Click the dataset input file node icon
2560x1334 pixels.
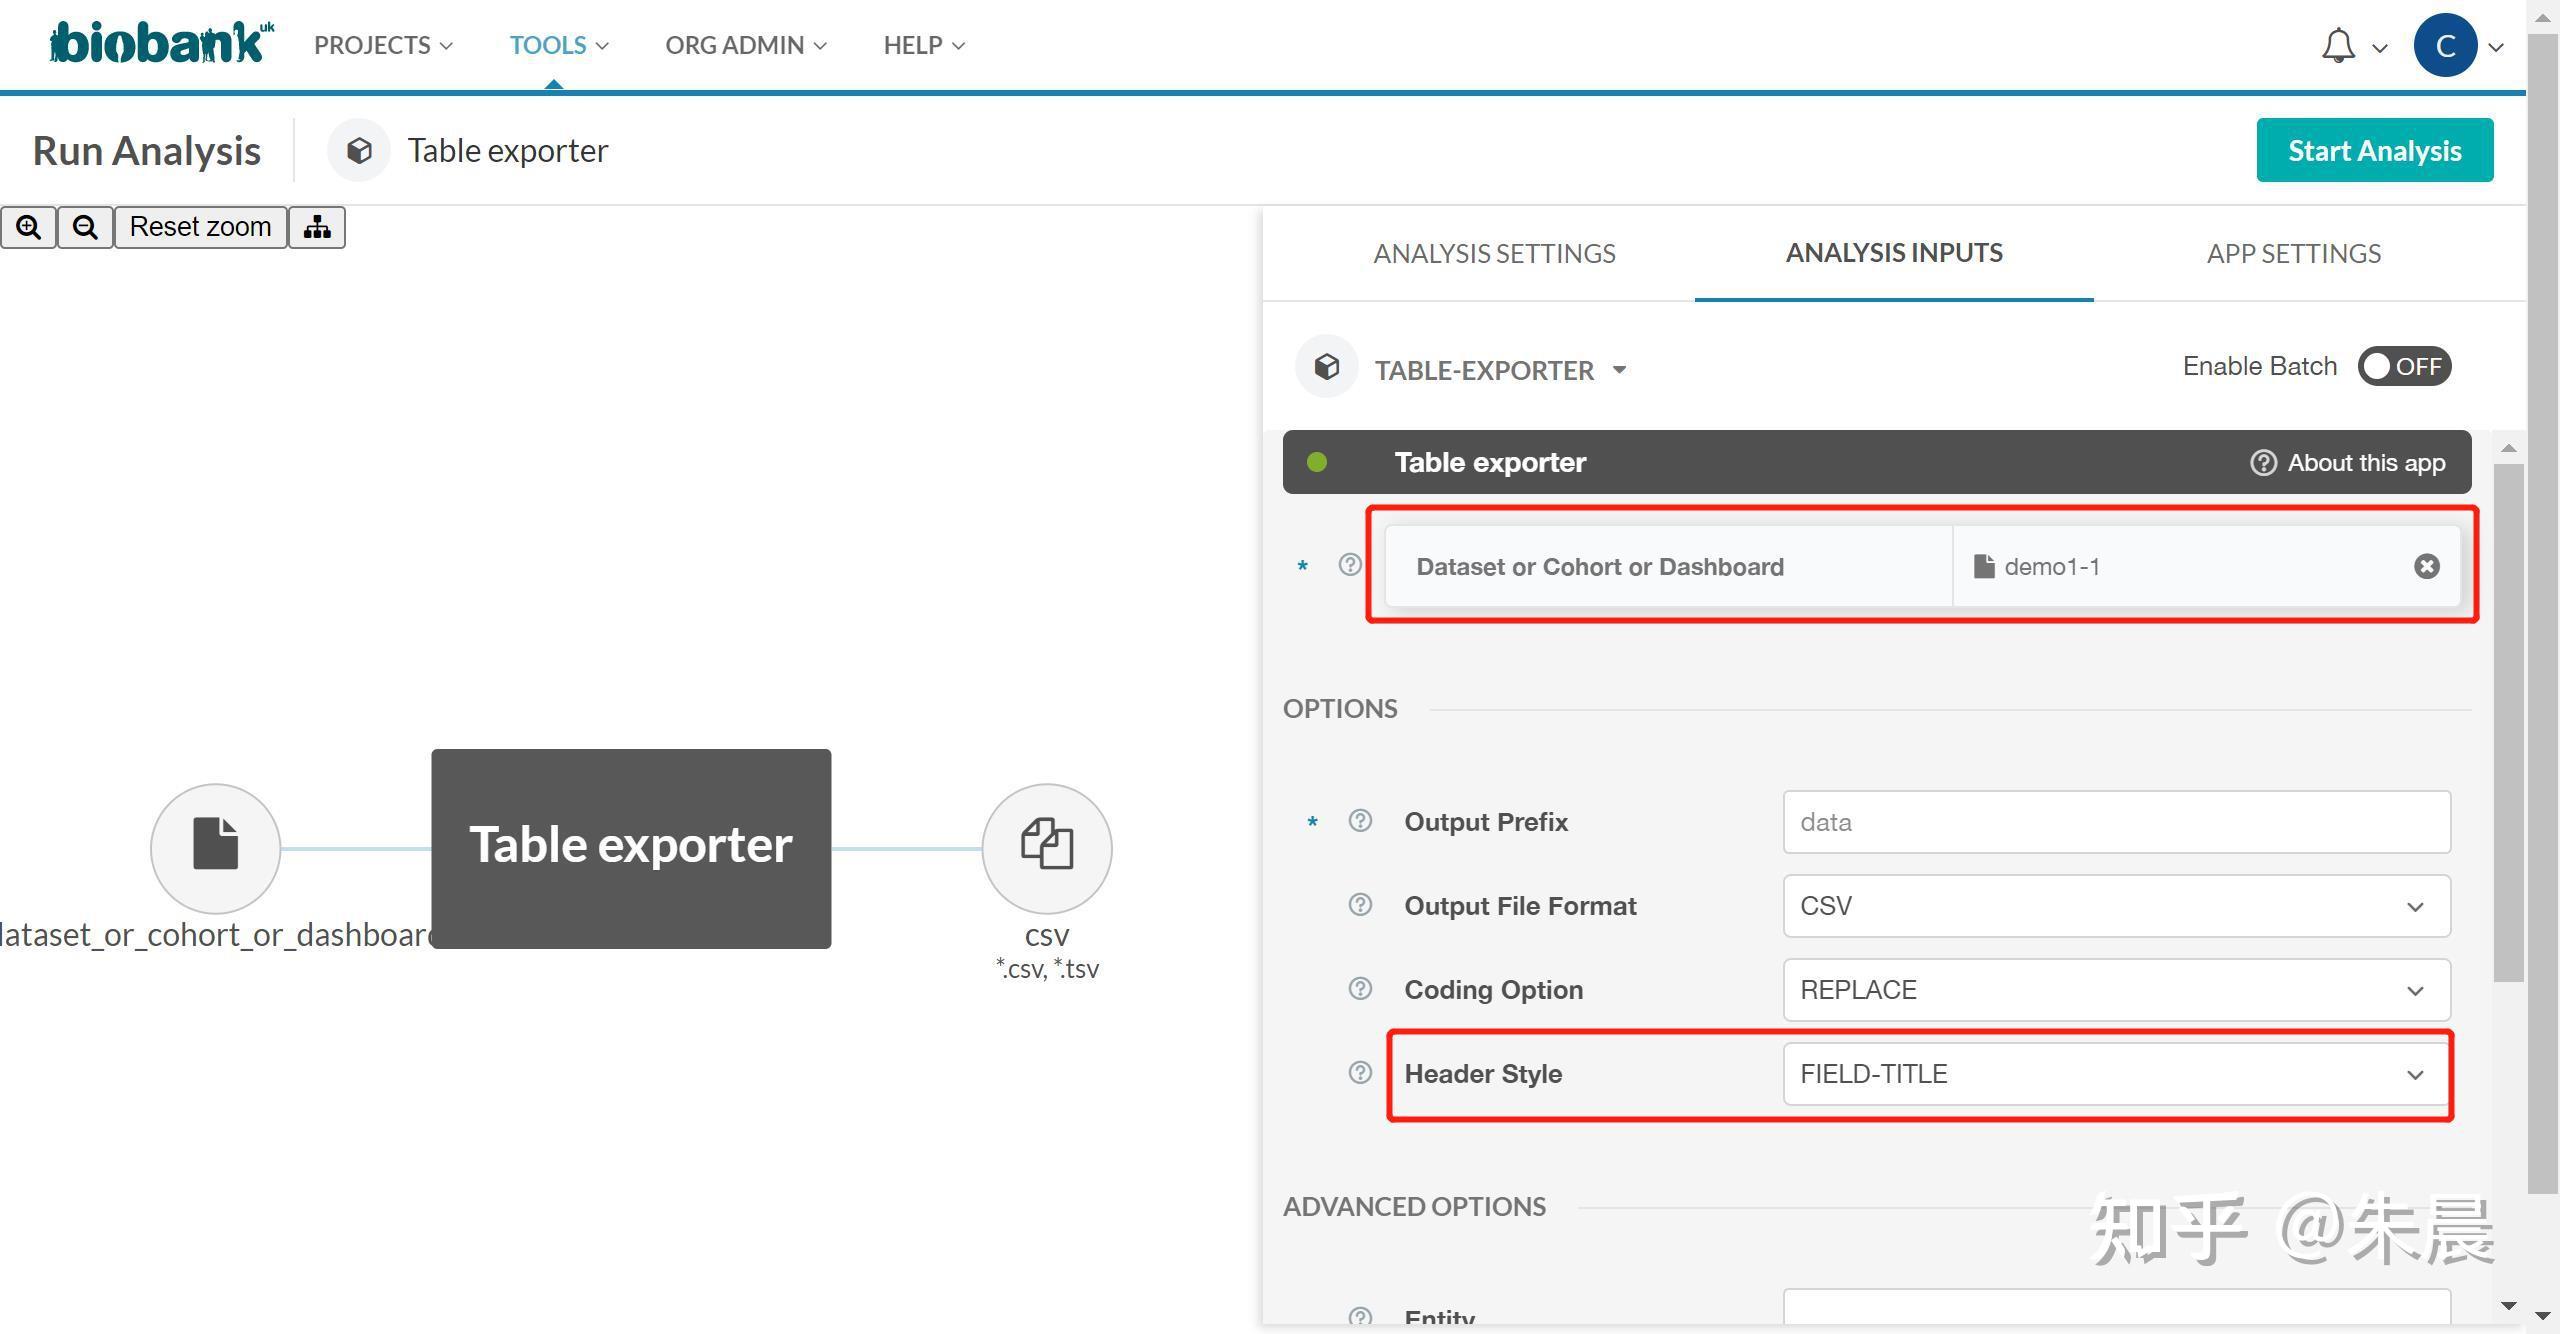coord(215,848)
